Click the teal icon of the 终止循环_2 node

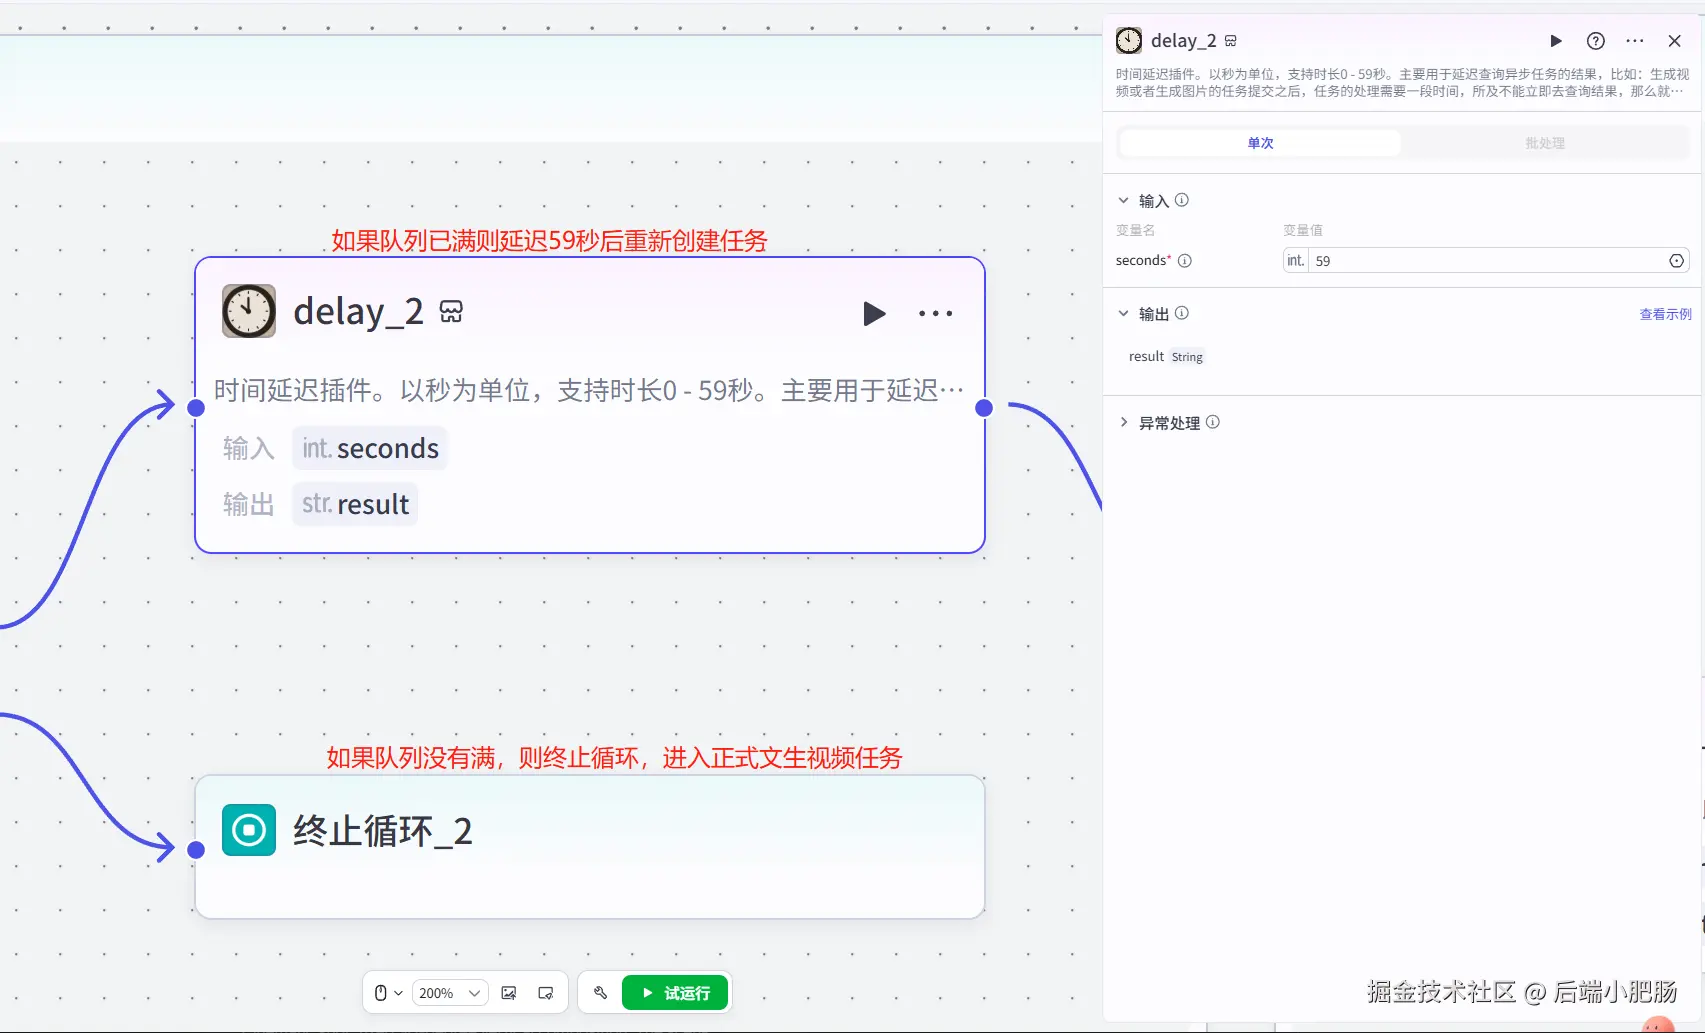(249, 830)
